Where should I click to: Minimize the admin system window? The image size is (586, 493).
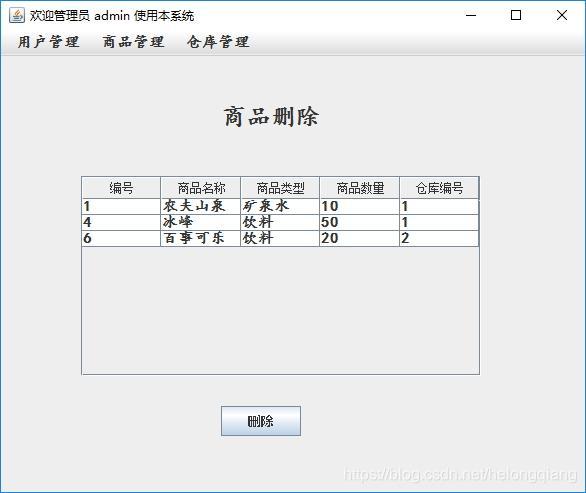tap(471, 15)
